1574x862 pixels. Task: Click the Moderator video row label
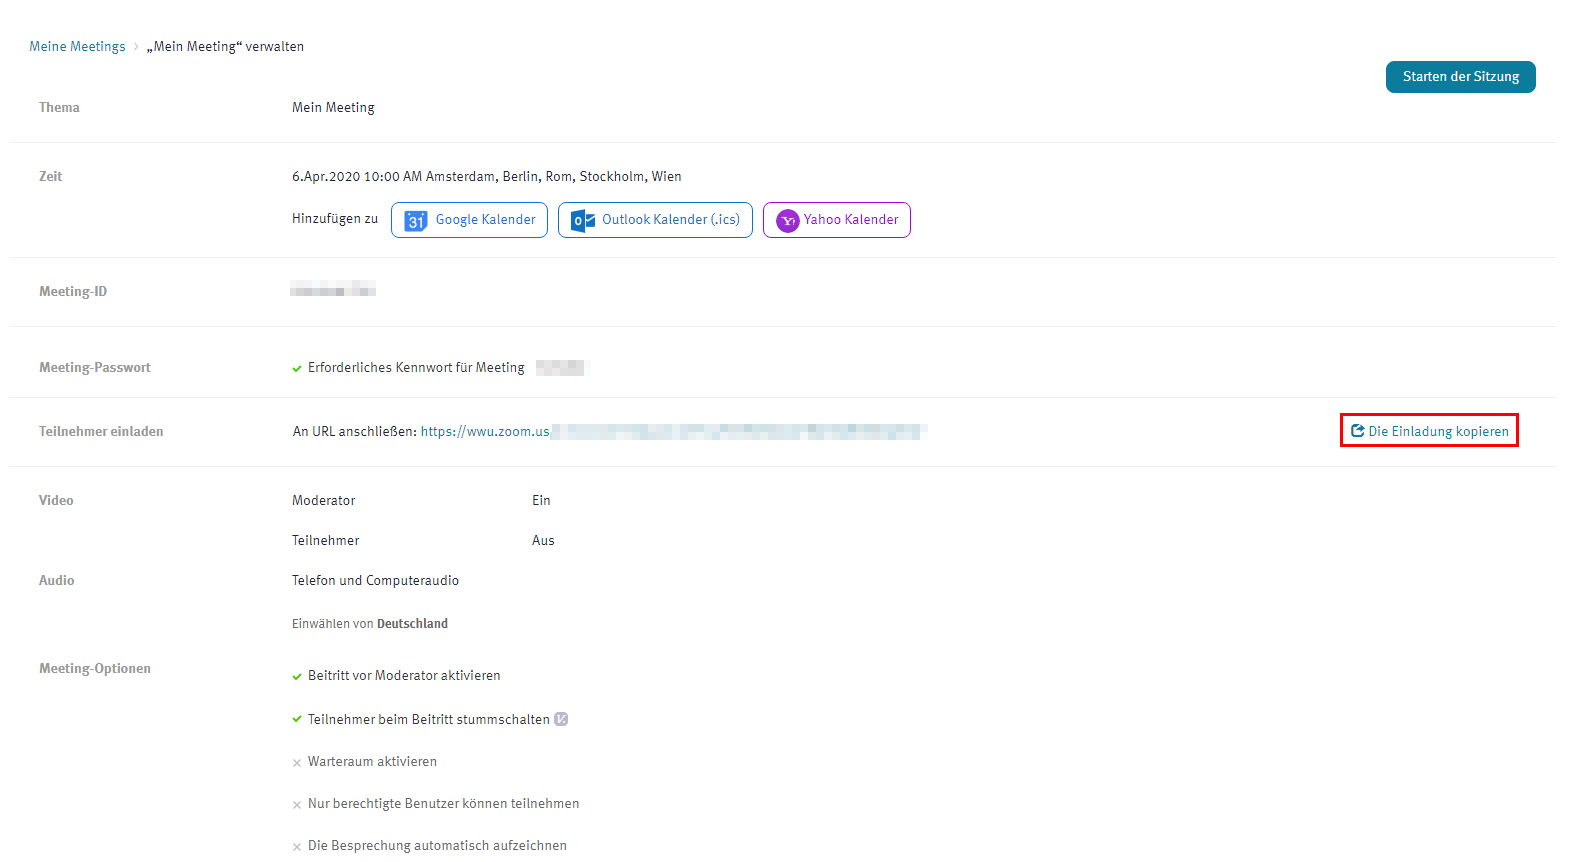point(323,500)
